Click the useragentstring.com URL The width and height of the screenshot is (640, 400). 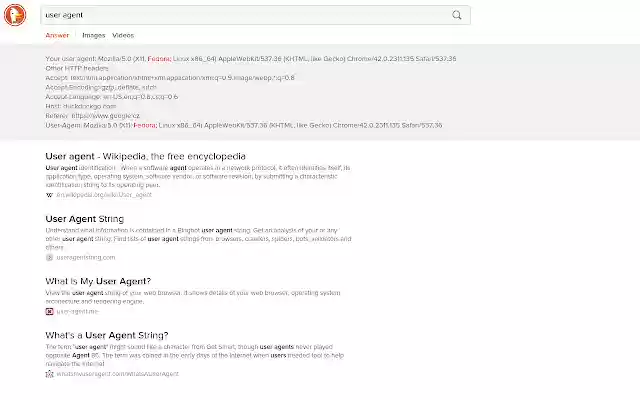pyautogui.click(x=86, y=258)
